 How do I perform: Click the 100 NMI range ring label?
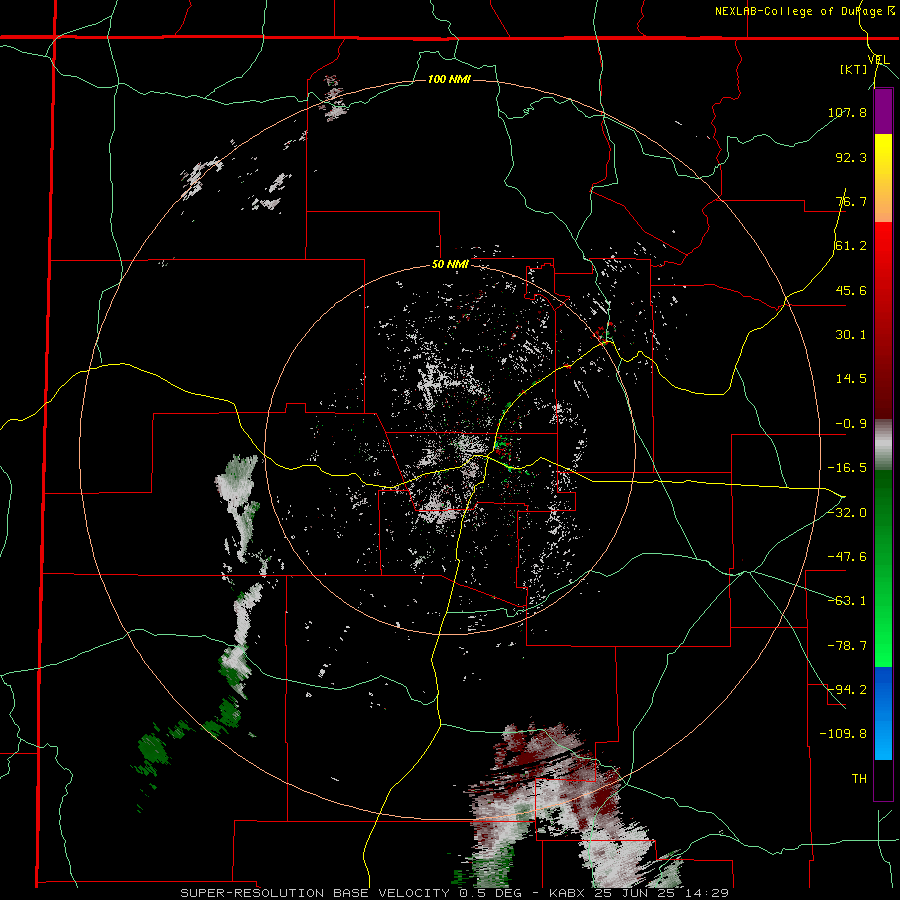point(449,79)
